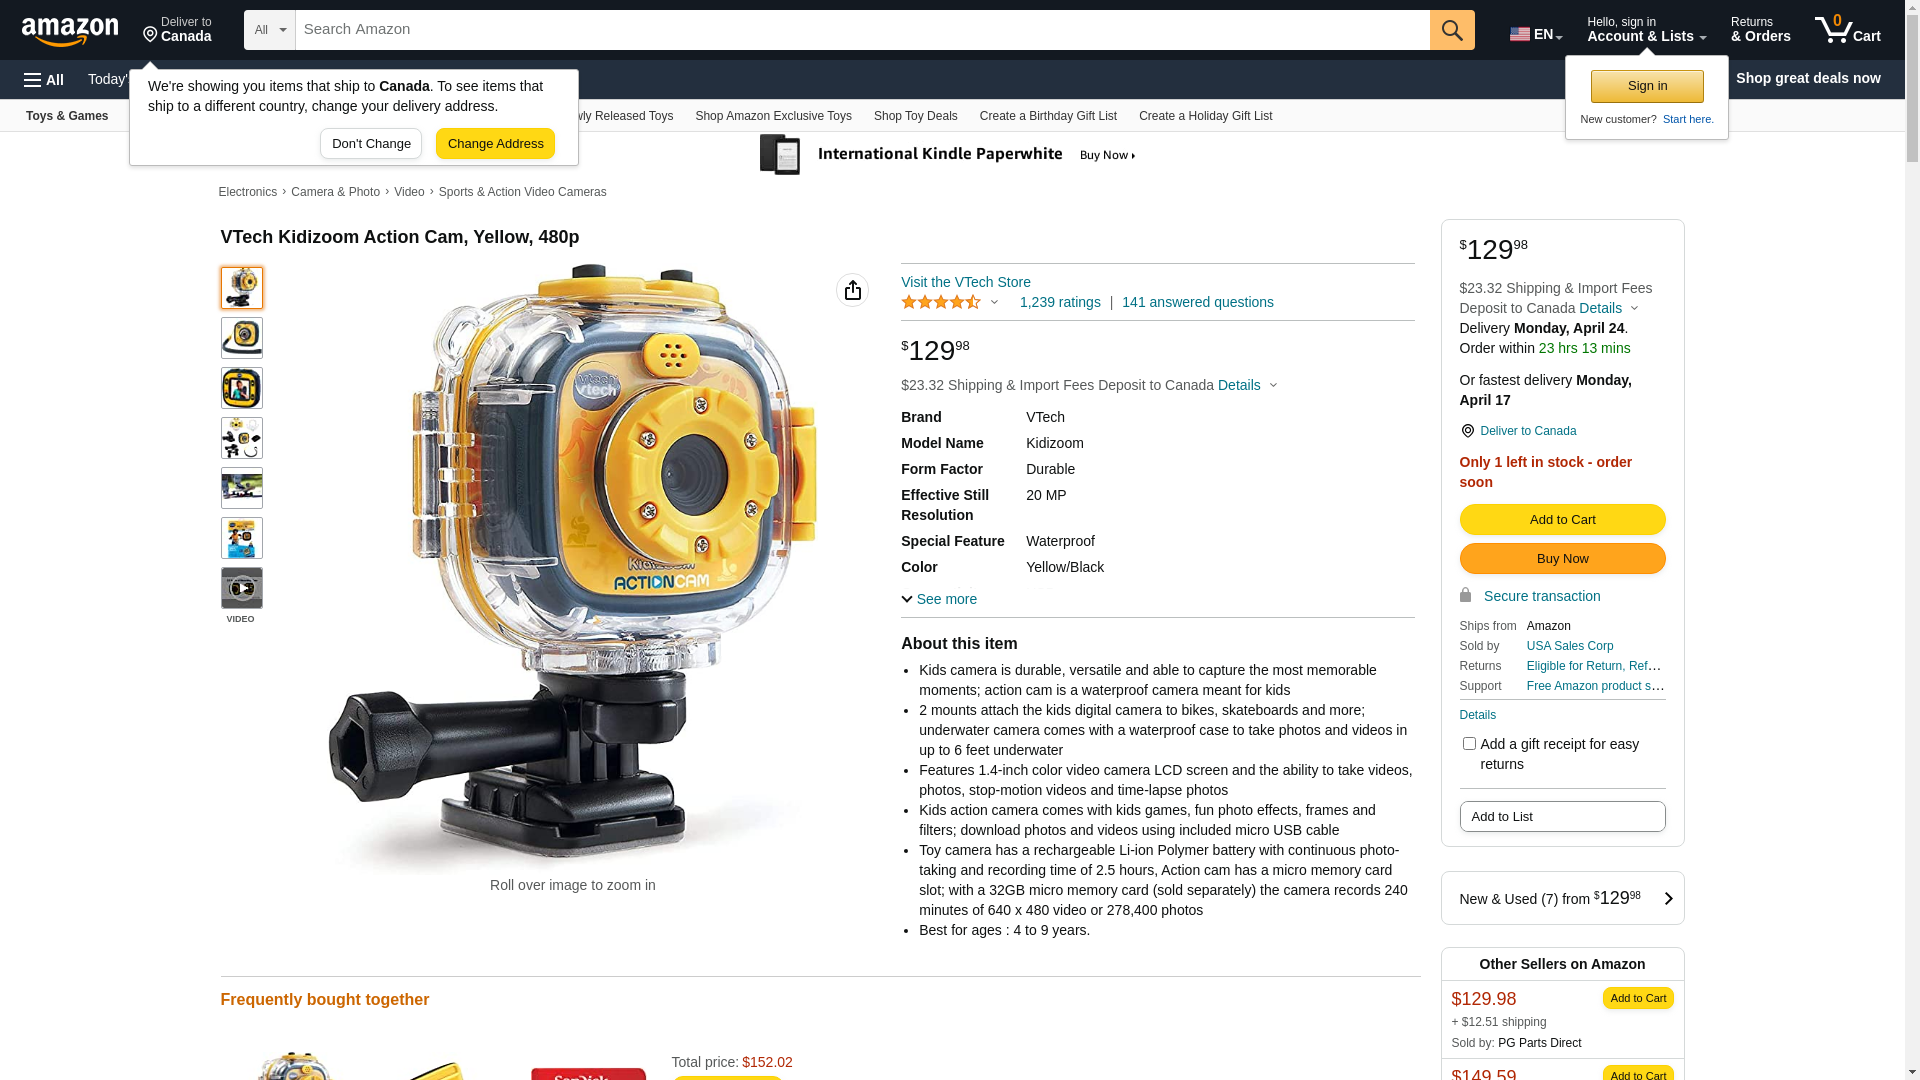Check the gift receipt checkbox

pos(1469,744)
